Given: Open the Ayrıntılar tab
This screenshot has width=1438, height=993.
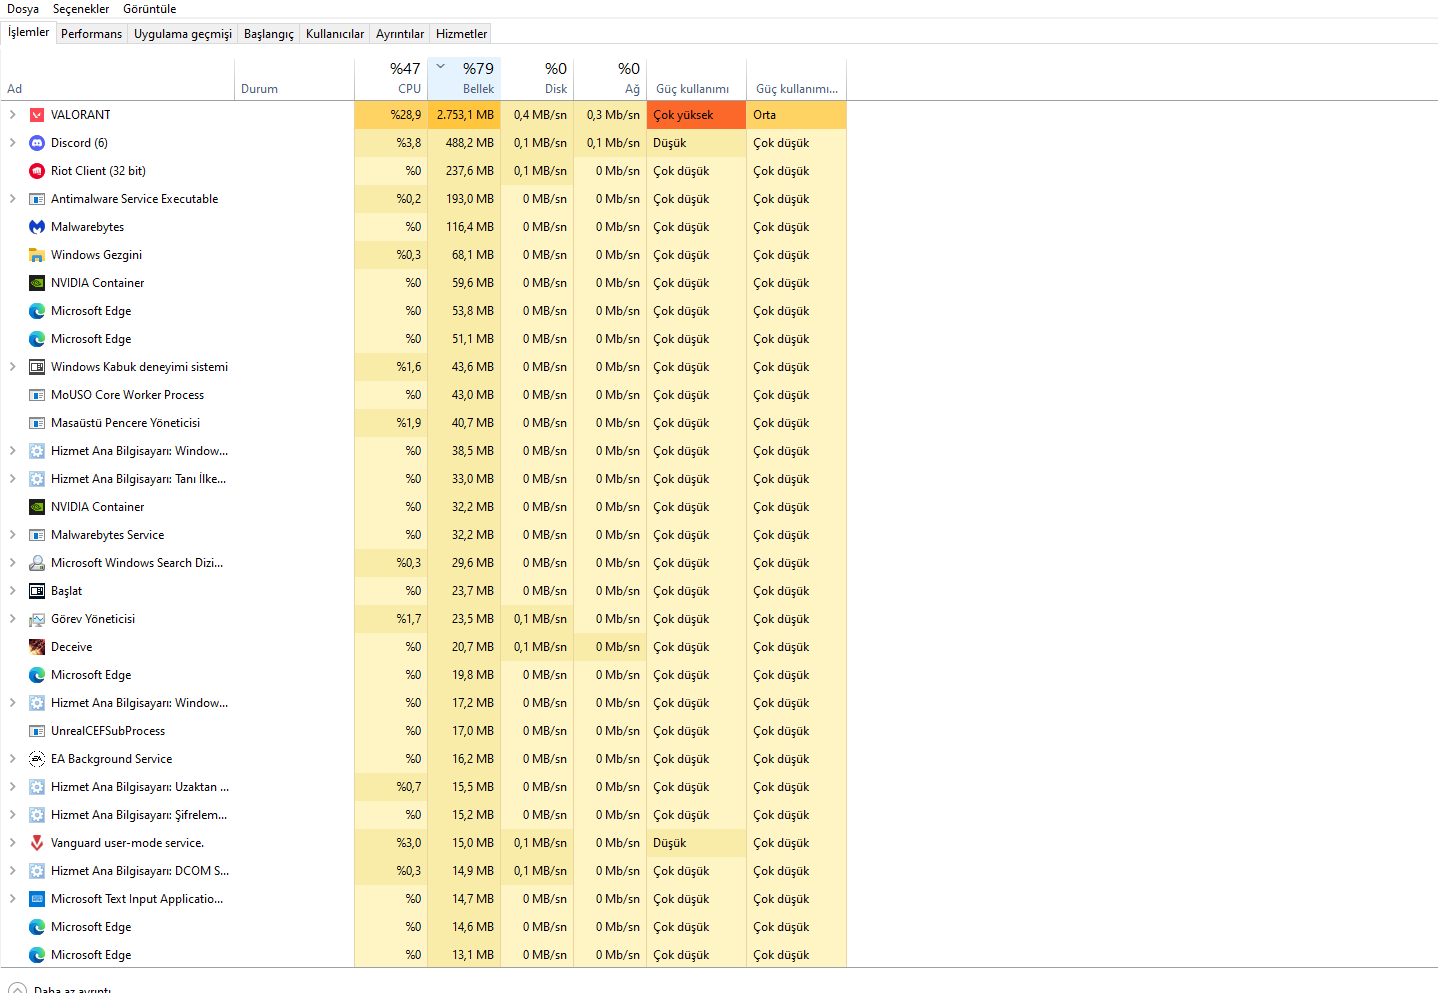Looking at the screenshot, I should pyautogui.click(x=400, y=34).
